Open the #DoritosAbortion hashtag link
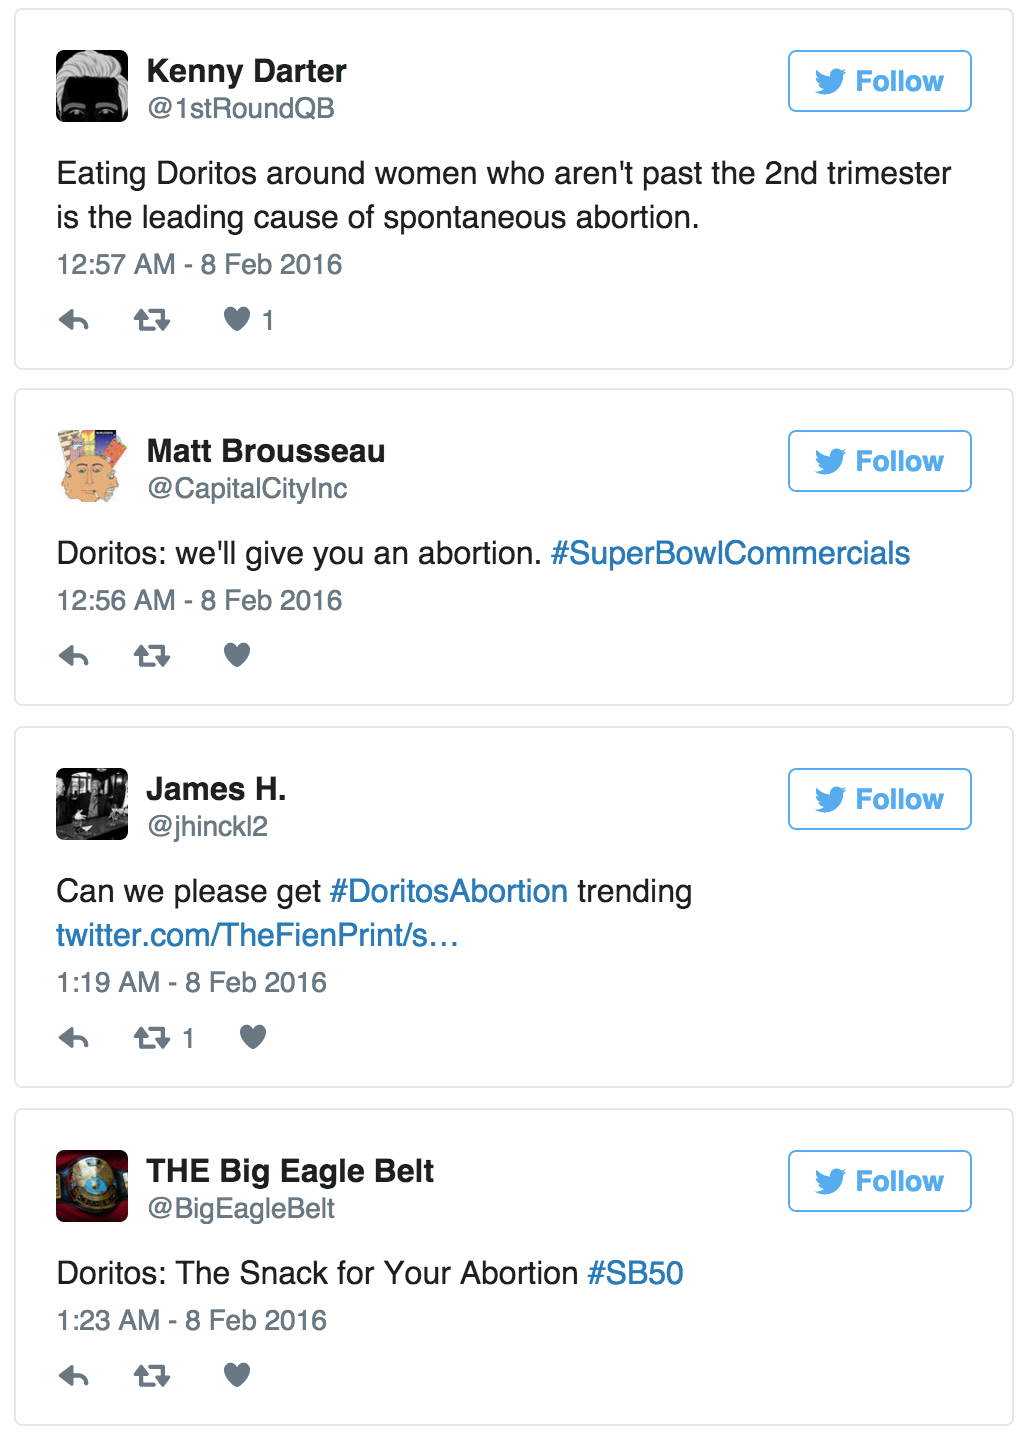The height and width of the screenshot is (1436, 1028). tap(448, 891)
